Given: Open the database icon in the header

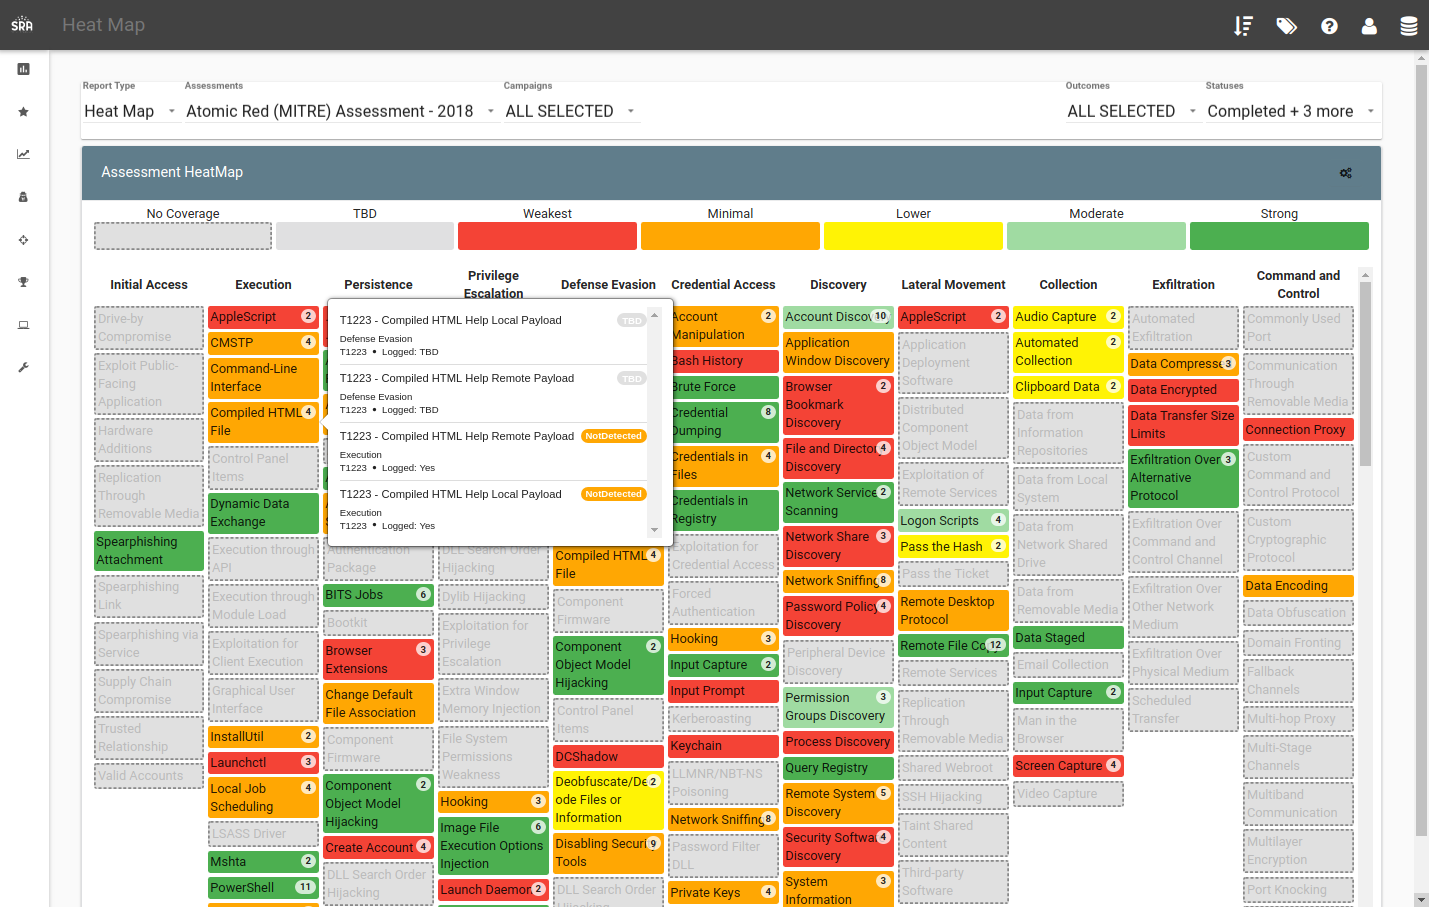Looking at the screenshot, I should pos(1408,26).
